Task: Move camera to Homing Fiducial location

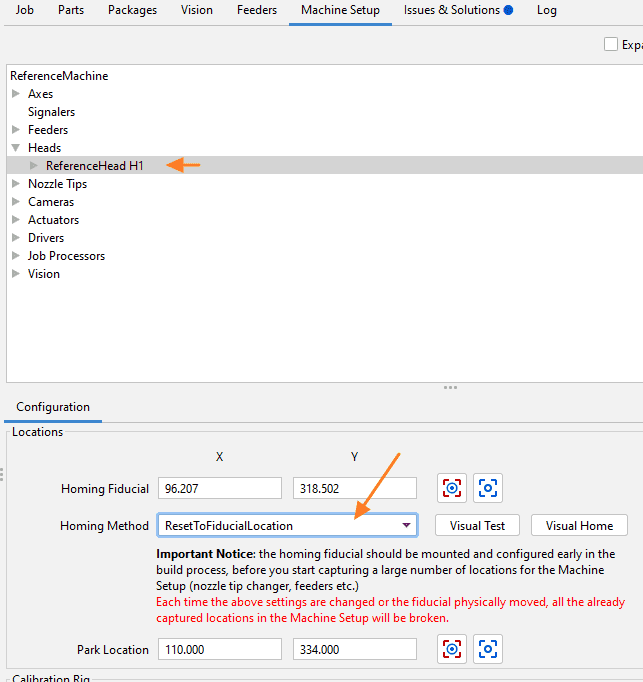Action: click(x=488, y=488)
